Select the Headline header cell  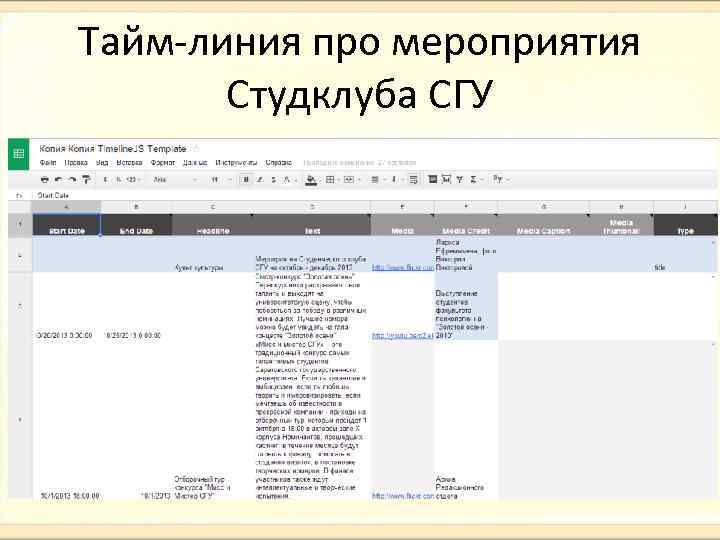pos(213,225)
